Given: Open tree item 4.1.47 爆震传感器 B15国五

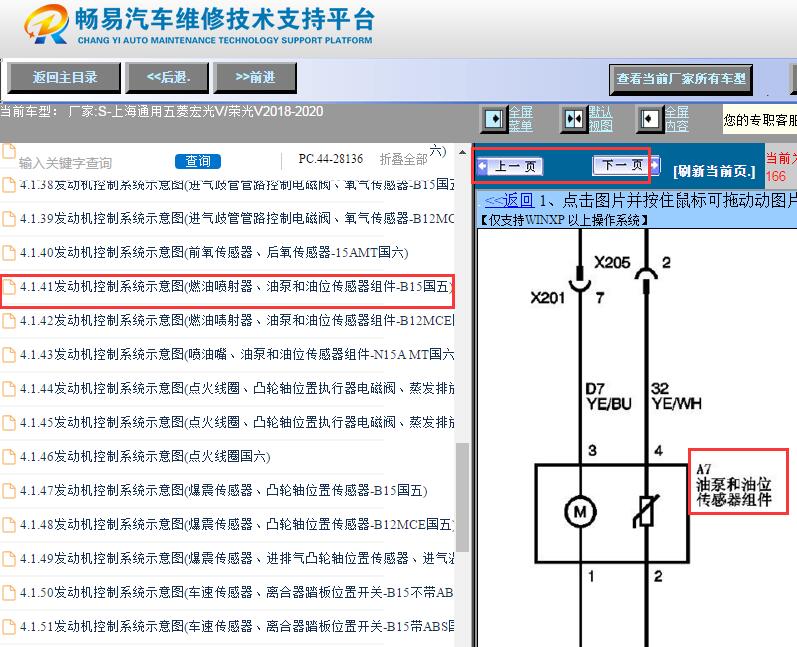Looking at the screenshot, I should tap(223, 490).
